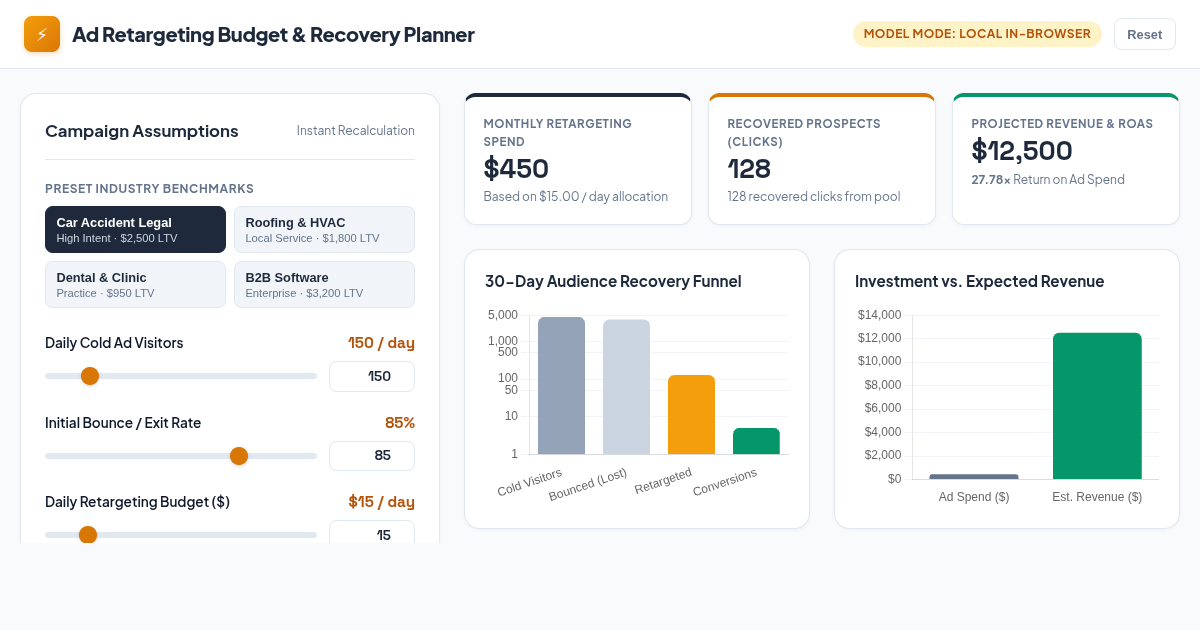This screenshot has width=1200, height=630.
Task: Select the Car Accident Legal preset
Action: (135, 229)
